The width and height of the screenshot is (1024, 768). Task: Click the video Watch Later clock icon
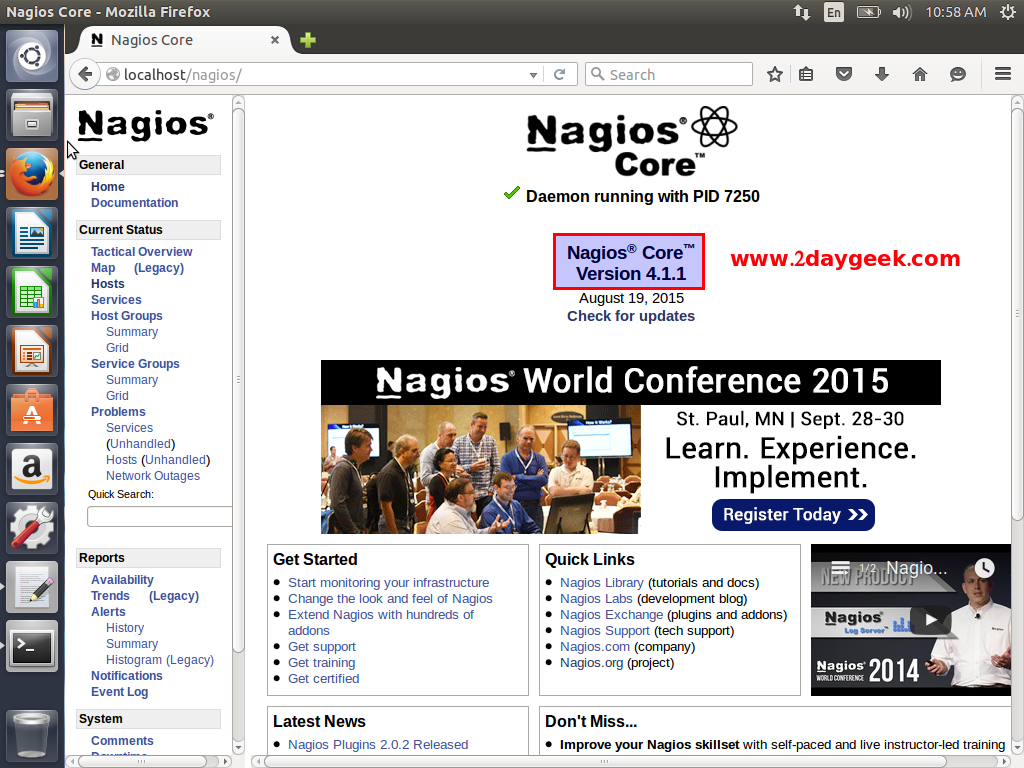coord(984,568)
